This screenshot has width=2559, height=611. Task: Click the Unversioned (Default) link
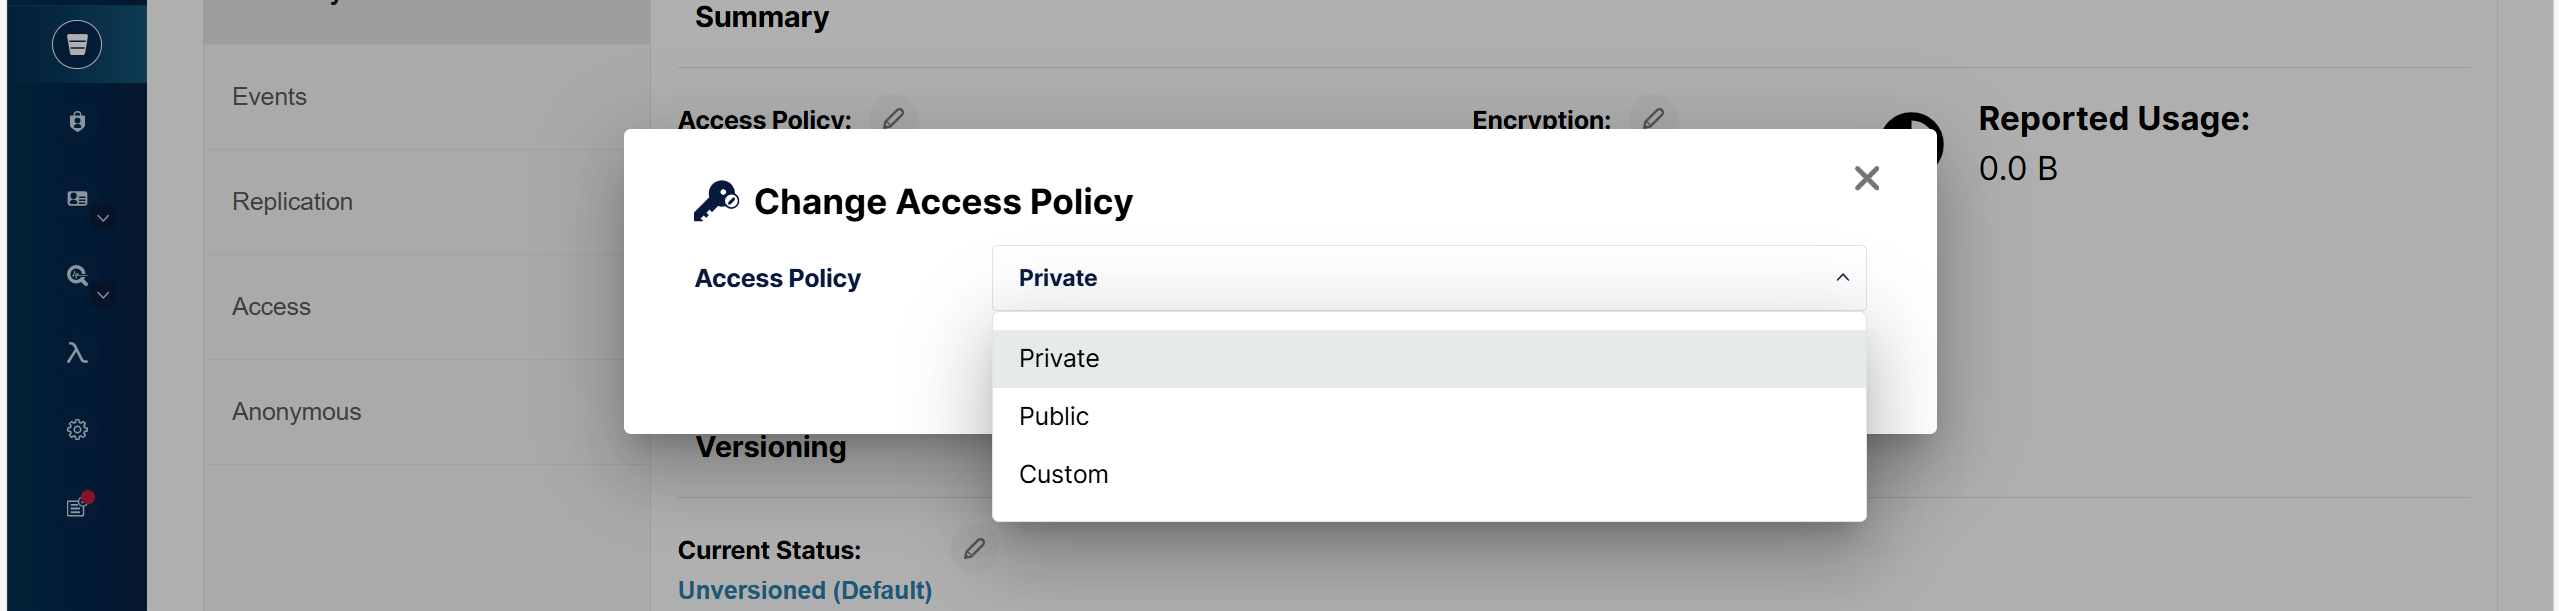pyautogui.click(x=805, y=590)
